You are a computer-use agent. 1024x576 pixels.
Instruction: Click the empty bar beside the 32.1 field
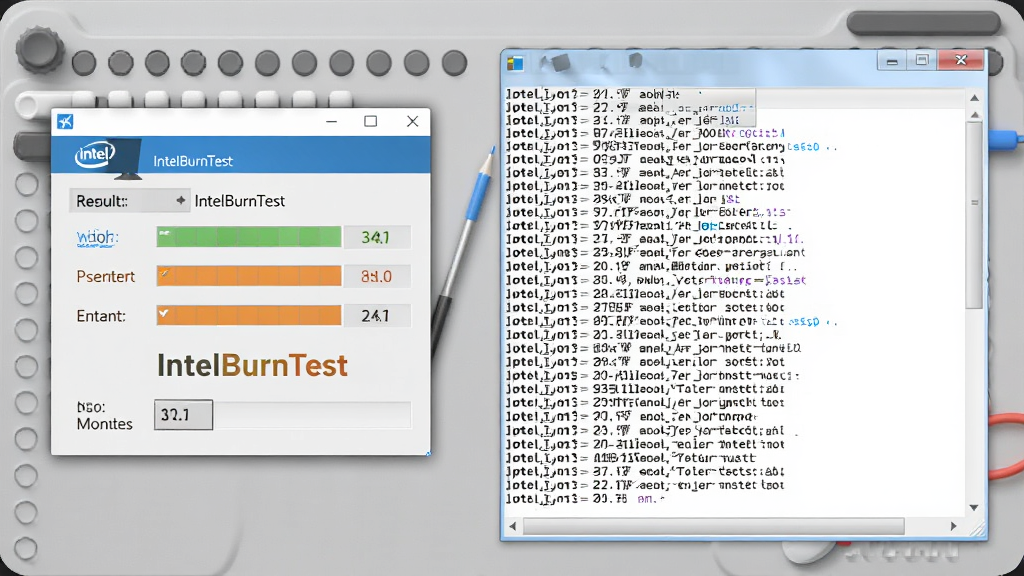click(x=312, y=415)
